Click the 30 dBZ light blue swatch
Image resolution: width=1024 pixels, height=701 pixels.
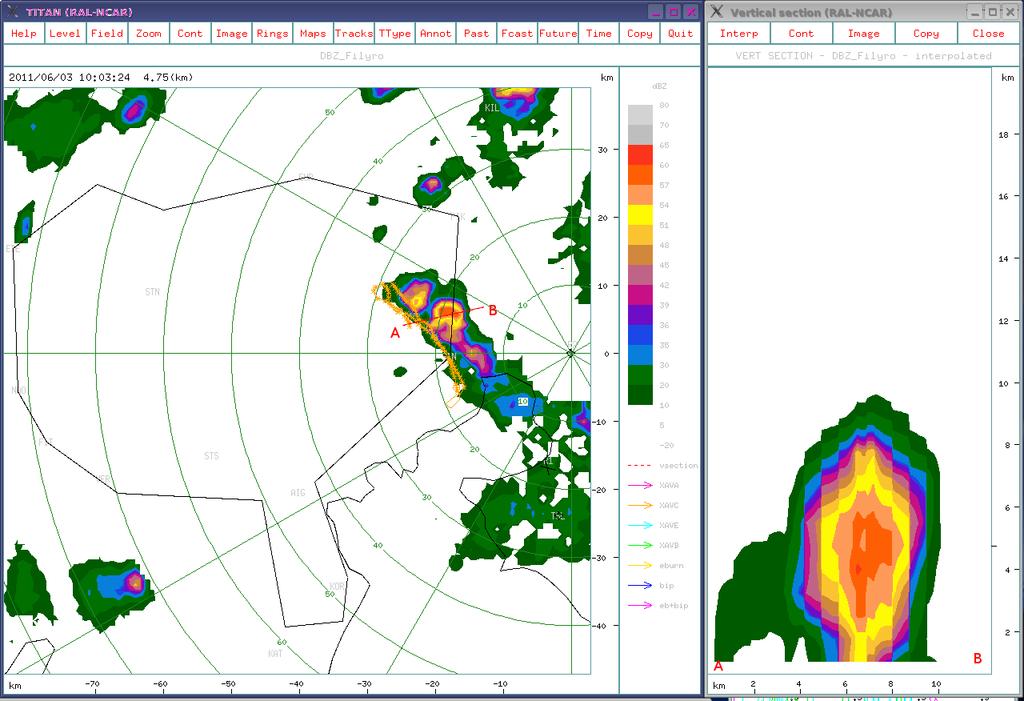click(640, 355)
